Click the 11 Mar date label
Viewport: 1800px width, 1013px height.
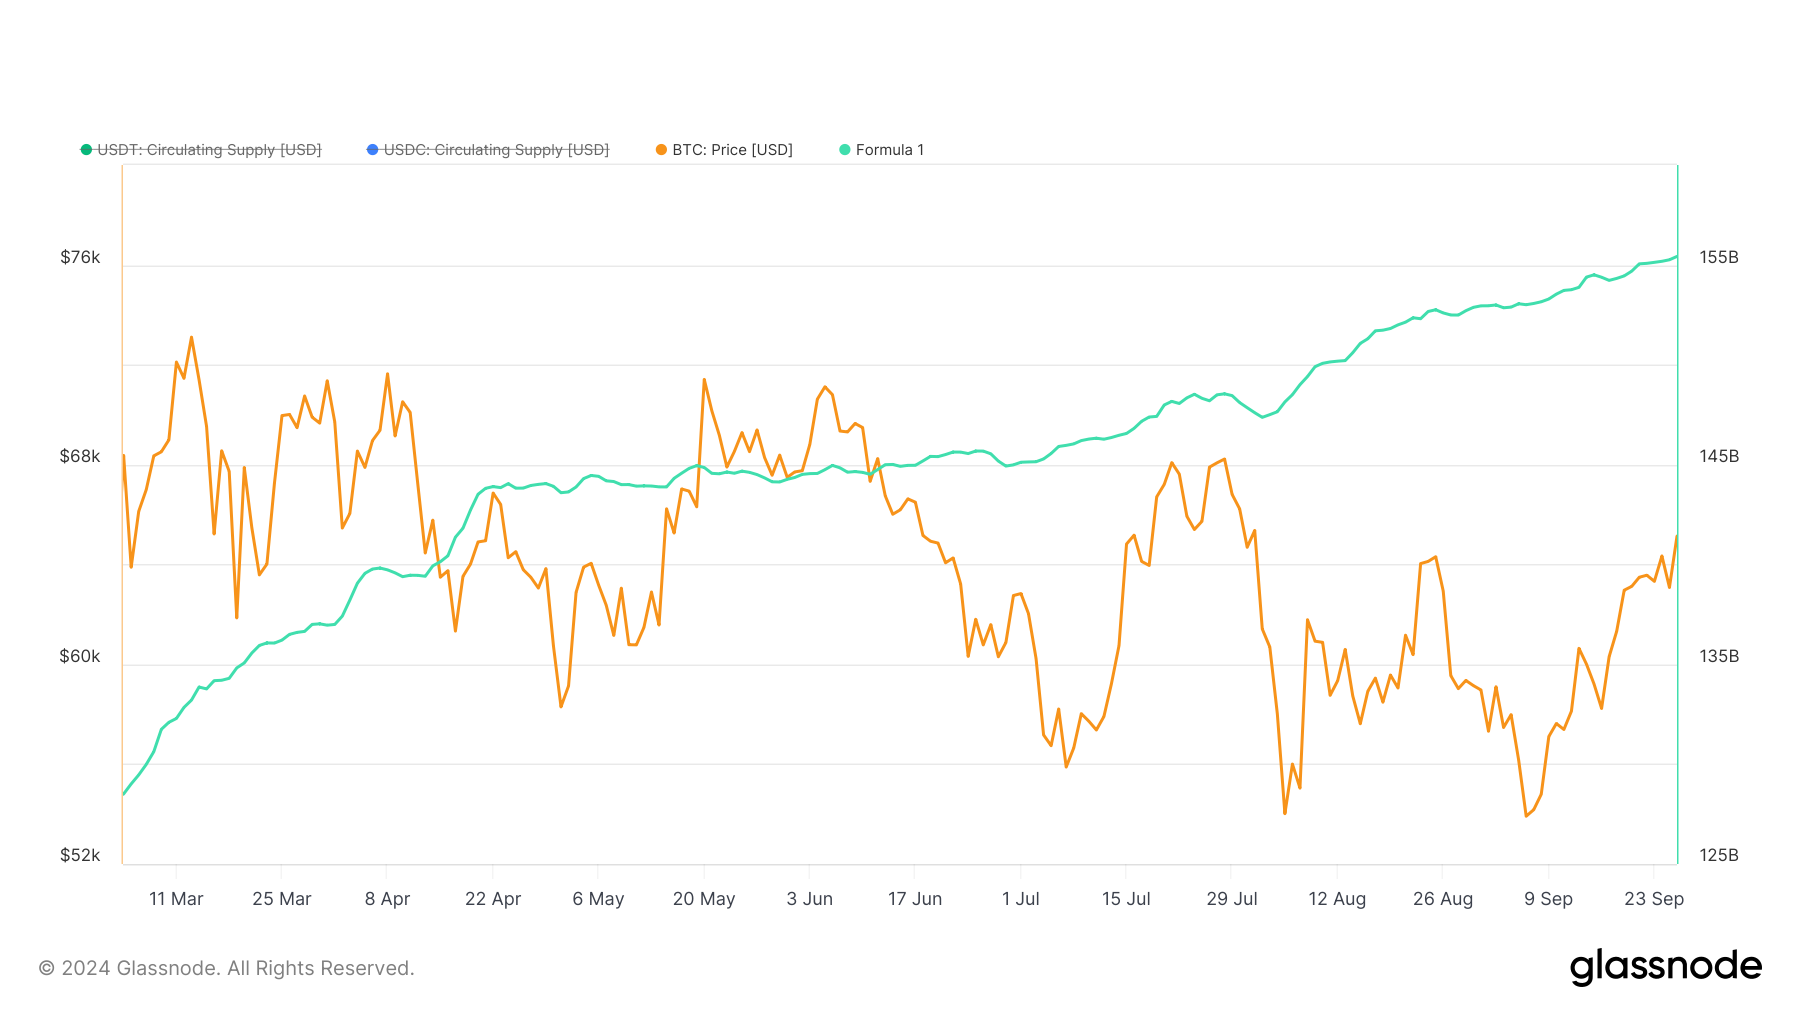point(176,899)
